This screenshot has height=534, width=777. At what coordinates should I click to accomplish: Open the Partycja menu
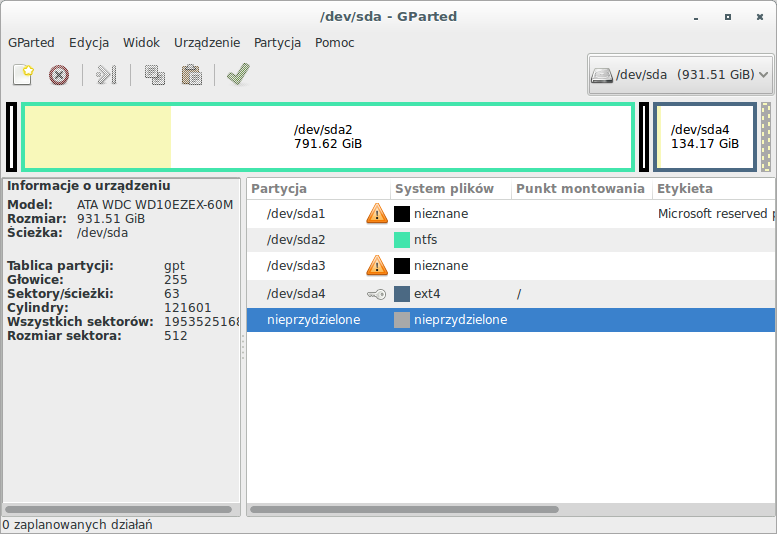pos(278,42)
